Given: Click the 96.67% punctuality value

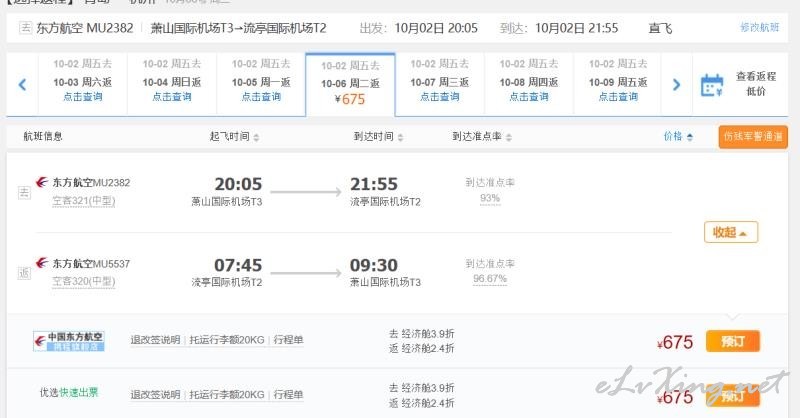Looking at the screenshot, I should (x=490, y=279).
